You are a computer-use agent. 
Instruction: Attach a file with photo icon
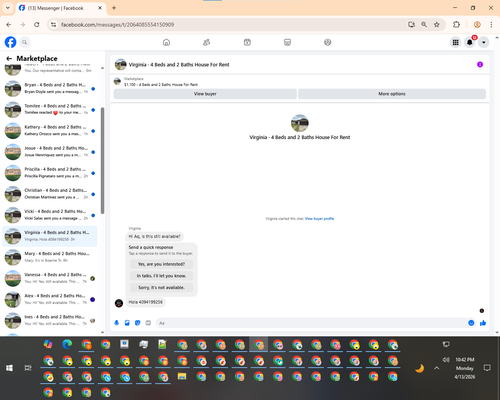127,323
